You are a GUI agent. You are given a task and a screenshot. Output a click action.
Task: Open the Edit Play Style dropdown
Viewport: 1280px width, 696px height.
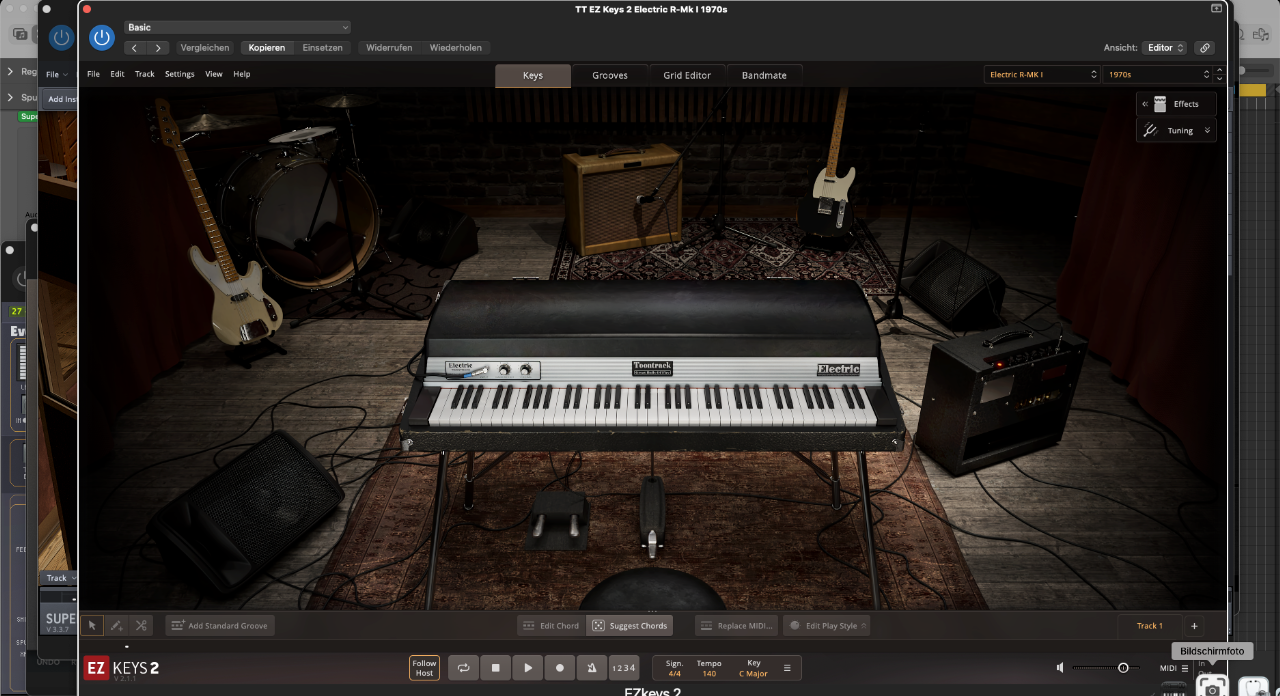point(826,625)
